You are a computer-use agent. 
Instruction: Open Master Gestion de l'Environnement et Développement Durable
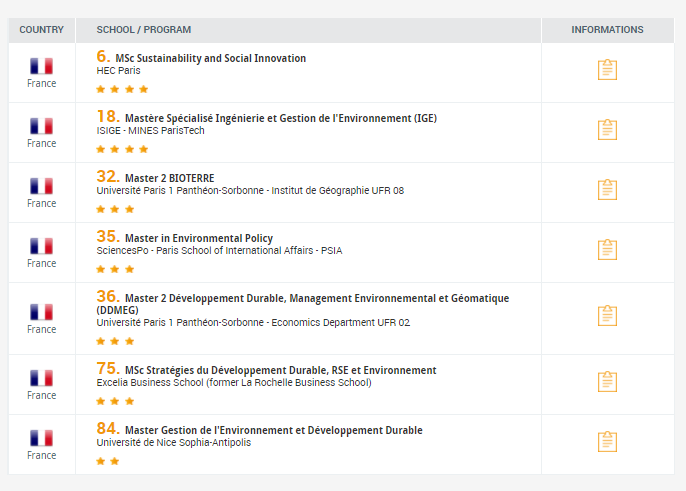[274, 430]
